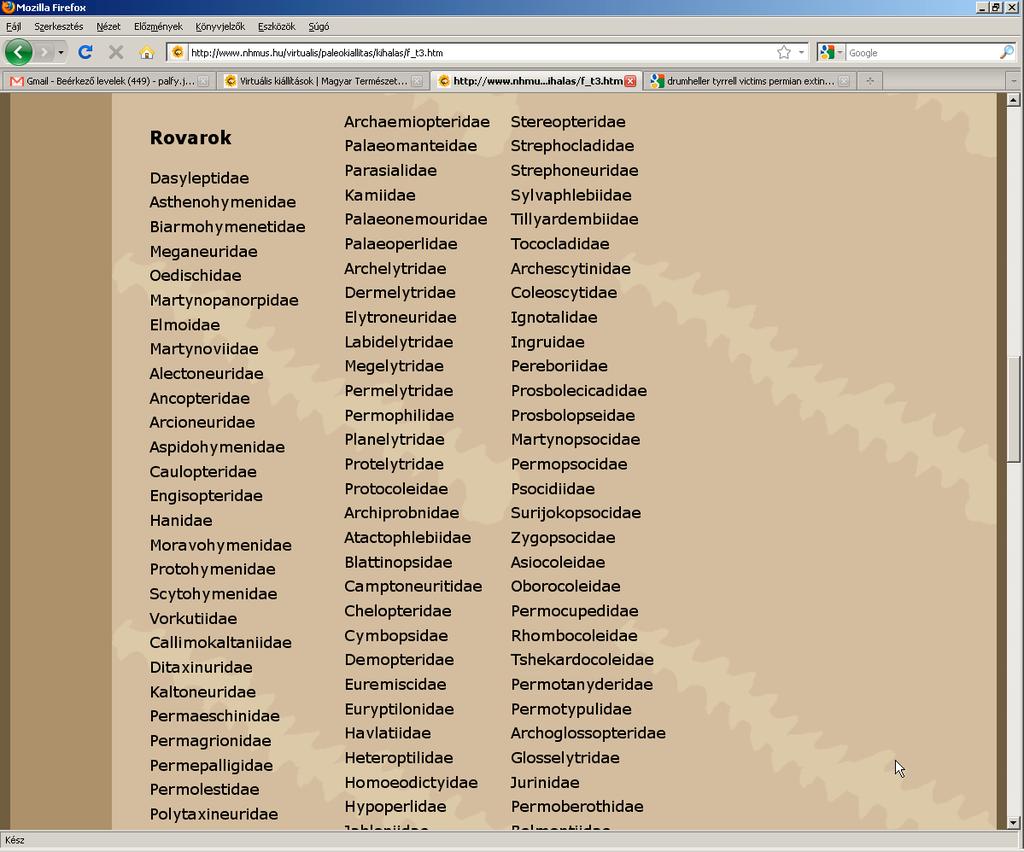Screen dimensions: 1024x852
Task: Click the Hanidae entry
Action: [181, 520]
